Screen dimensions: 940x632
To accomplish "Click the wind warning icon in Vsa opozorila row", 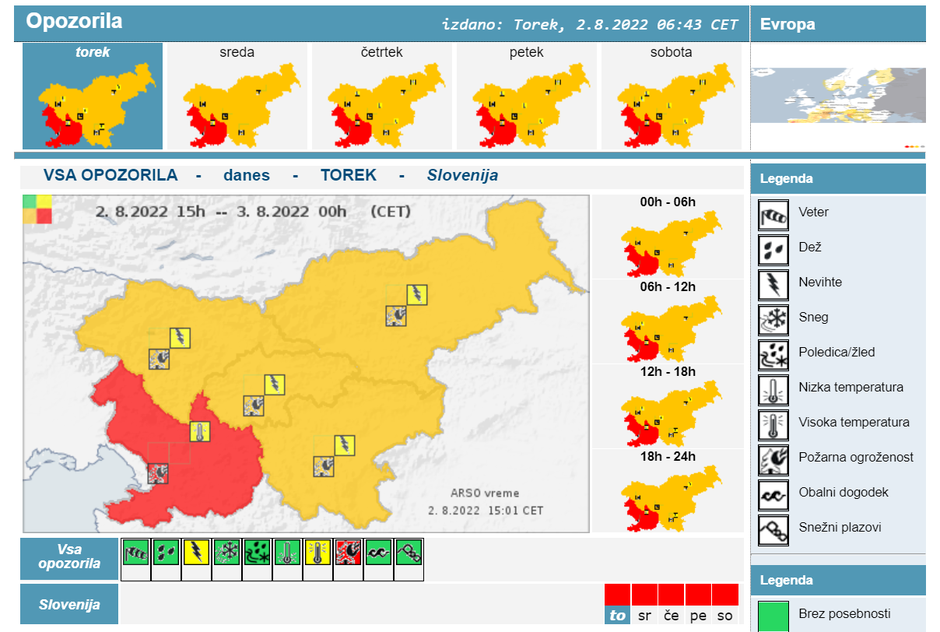I will pyautogui.click(x=136, y=554).
